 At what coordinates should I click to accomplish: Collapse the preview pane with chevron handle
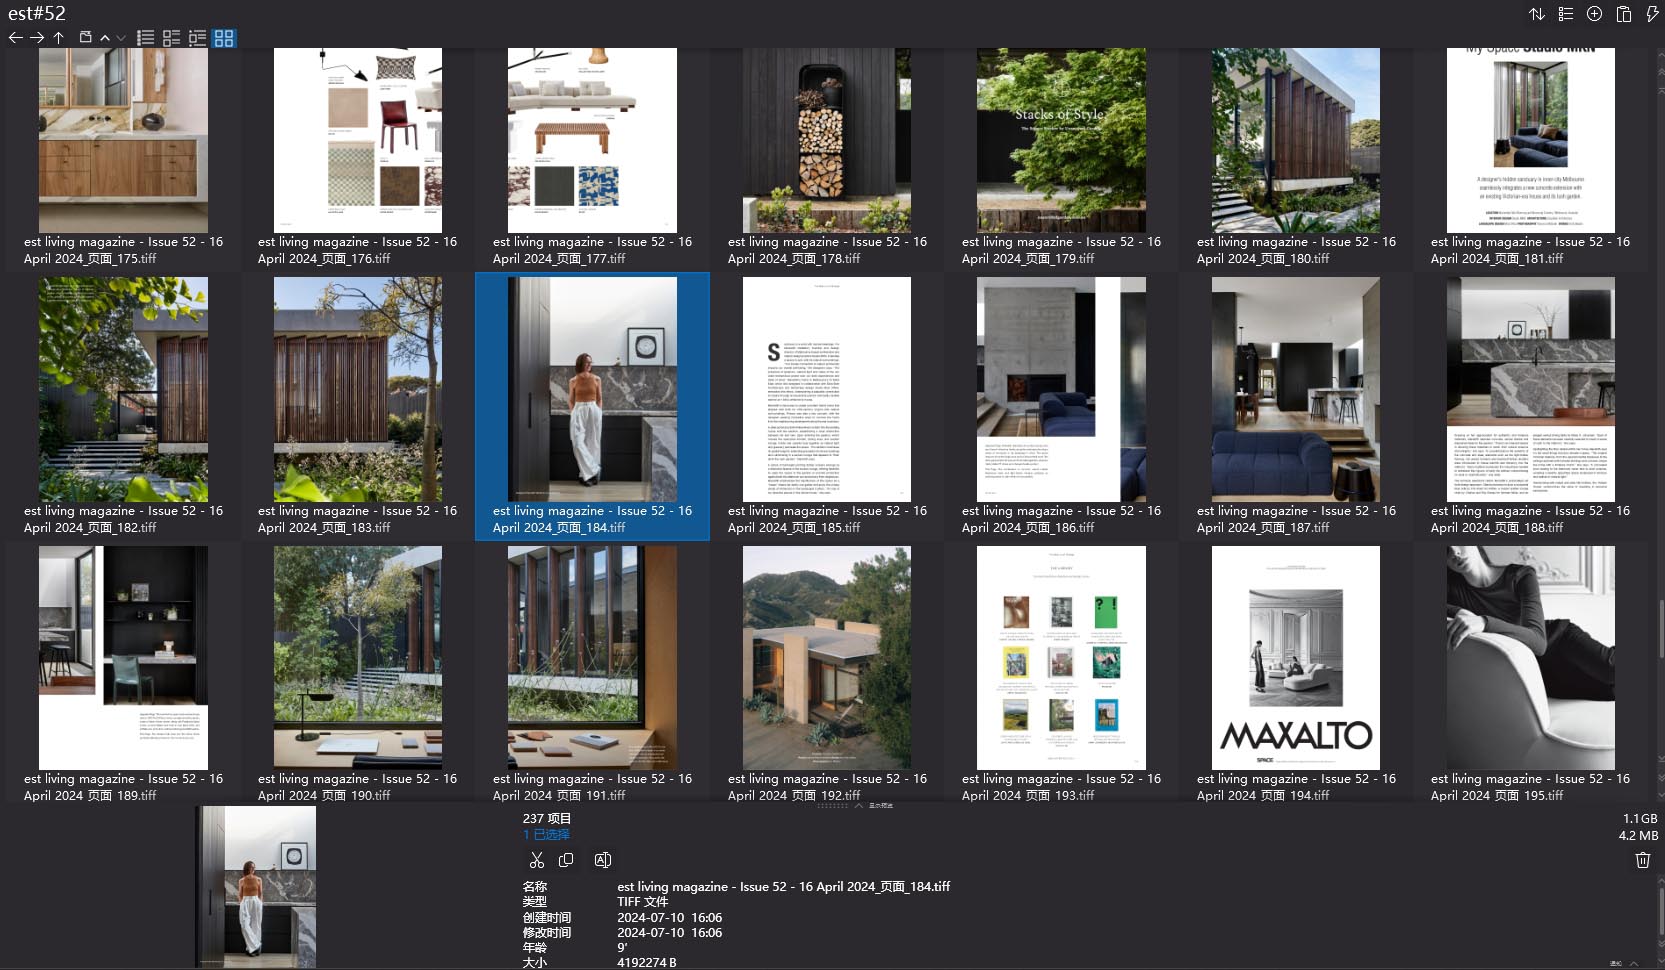858,805
